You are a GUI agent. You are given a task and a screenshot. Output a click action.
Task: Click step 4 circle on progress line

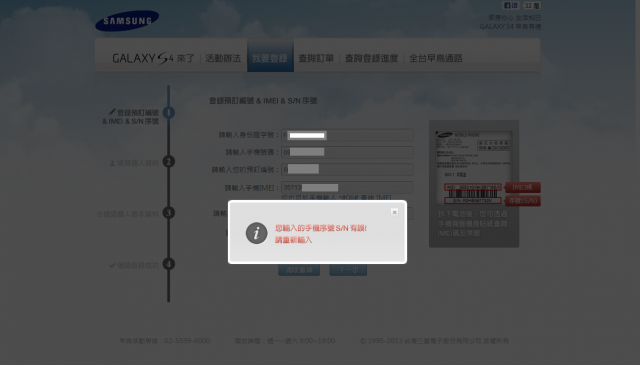(x=169, y=264)
